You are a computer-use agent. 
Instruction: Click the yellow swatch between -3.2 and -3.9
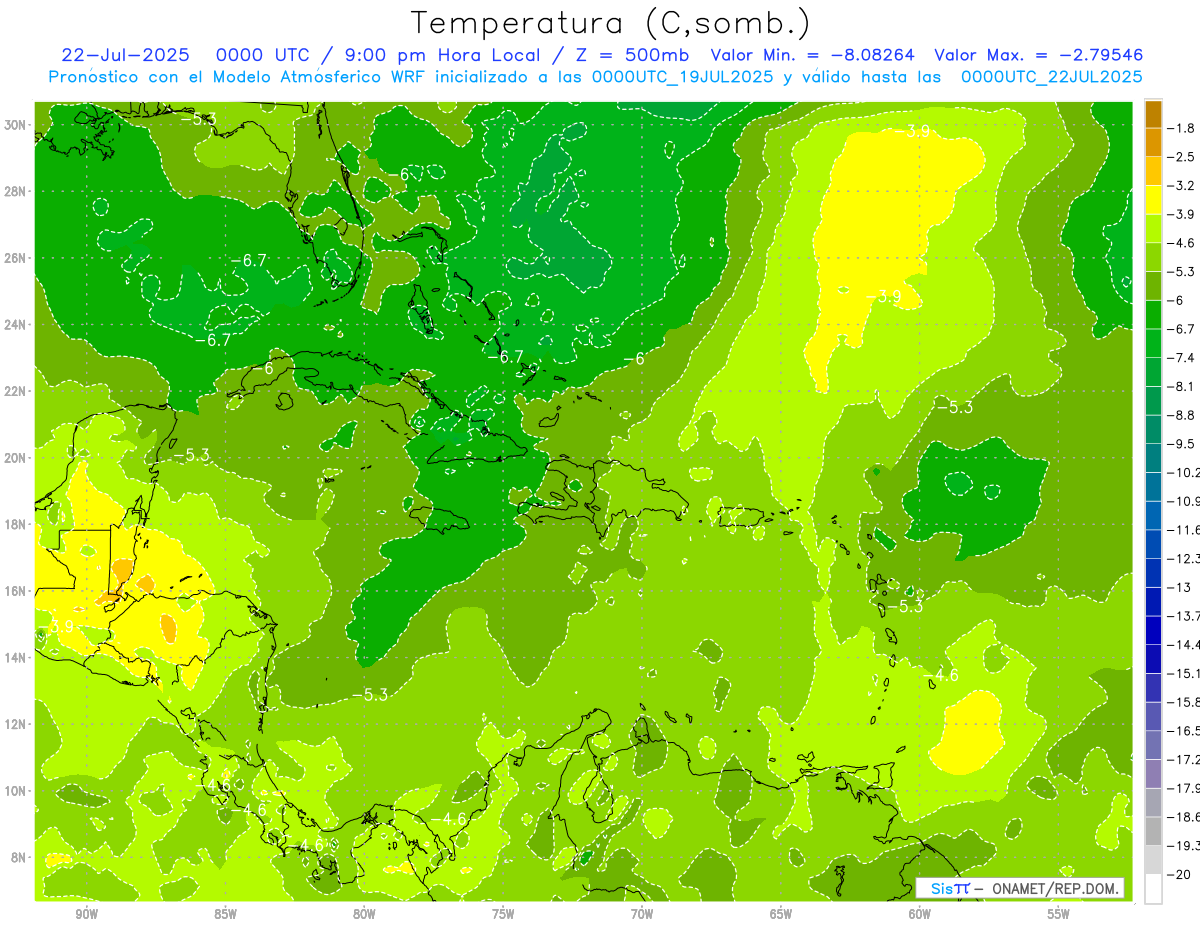click(1153, 200)
